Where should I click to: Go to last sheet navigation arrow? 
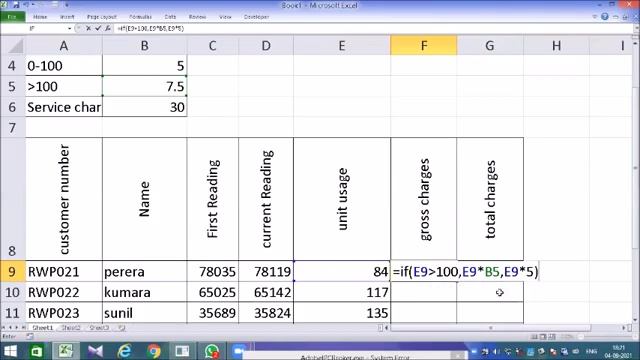(x=23, y=327)
